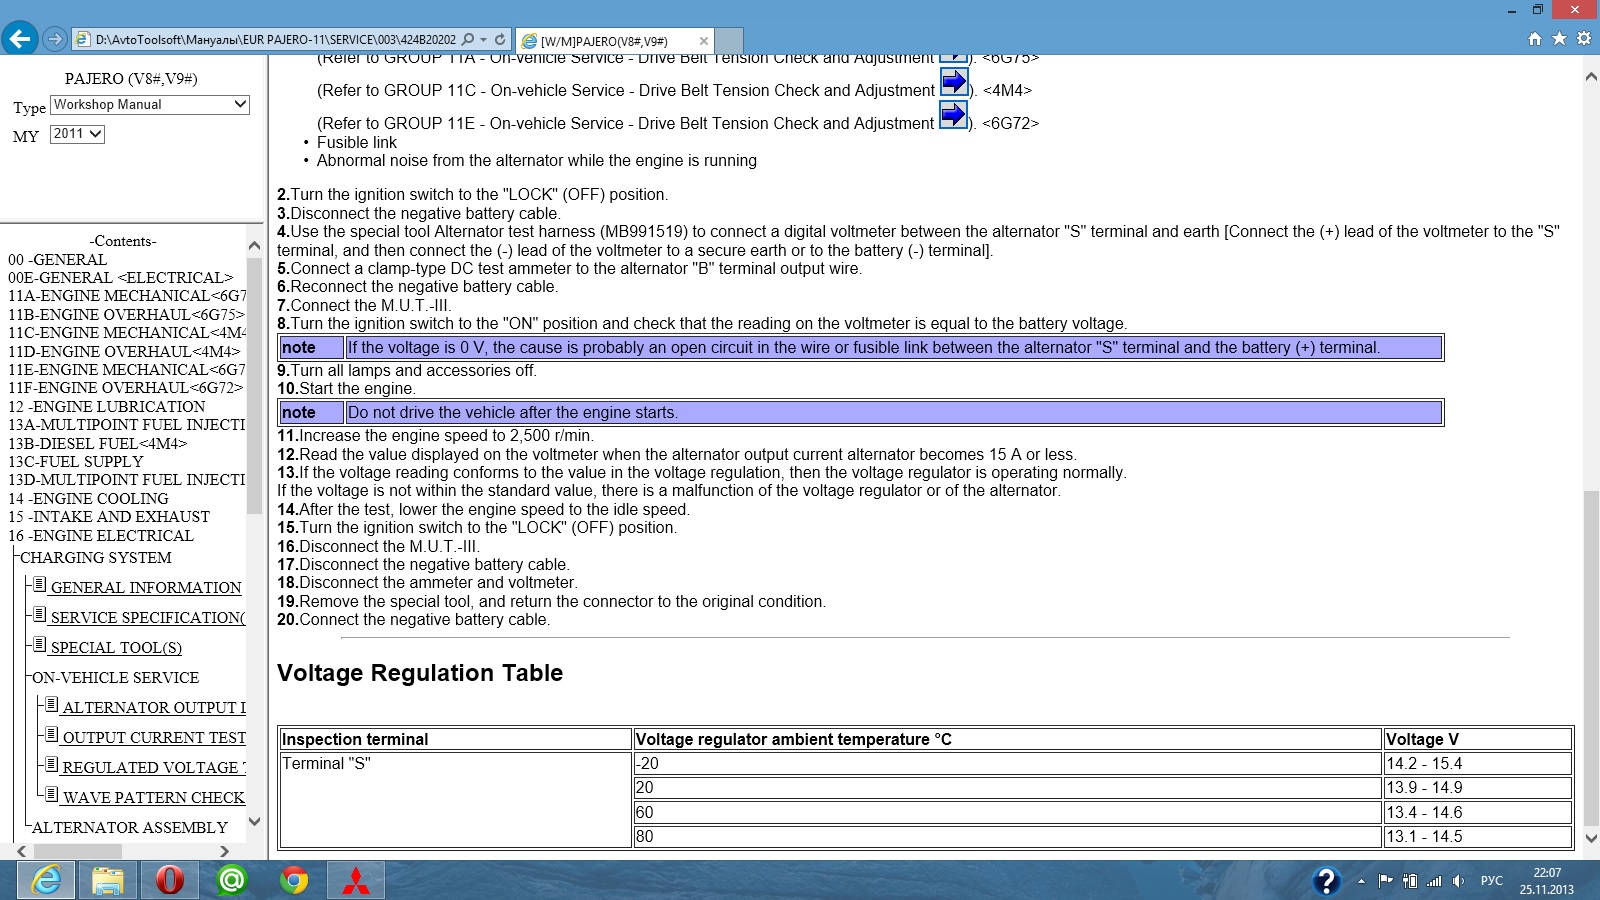Screen dimensions: 1600x900
Task: Open Google Chrome from the taskbar
Action: click(294, 880)
